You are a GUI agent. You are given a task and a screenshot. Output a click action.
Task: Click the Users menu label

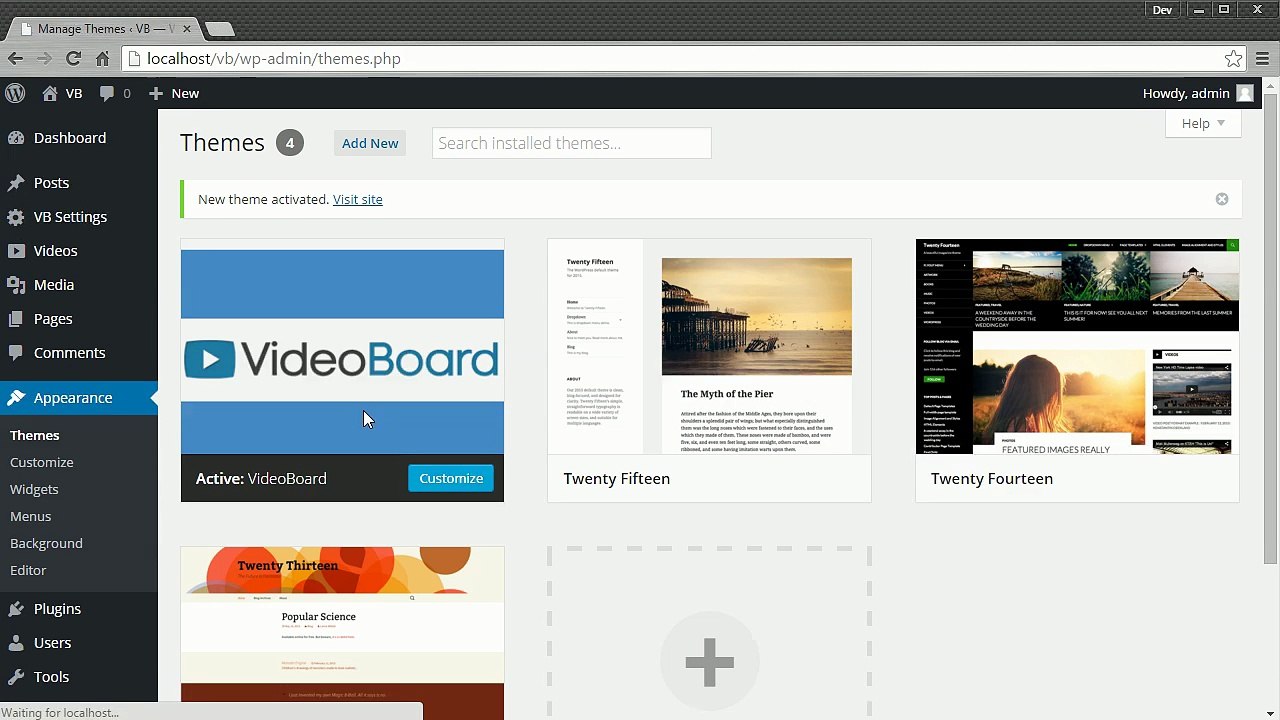[52, 643]
